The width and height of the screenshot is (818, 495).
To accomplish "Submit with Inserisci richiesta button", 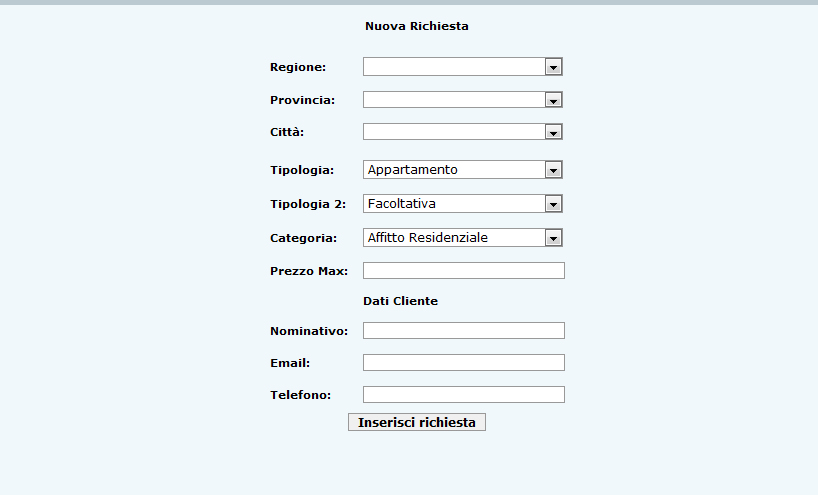I will click(x=417, y=422).
